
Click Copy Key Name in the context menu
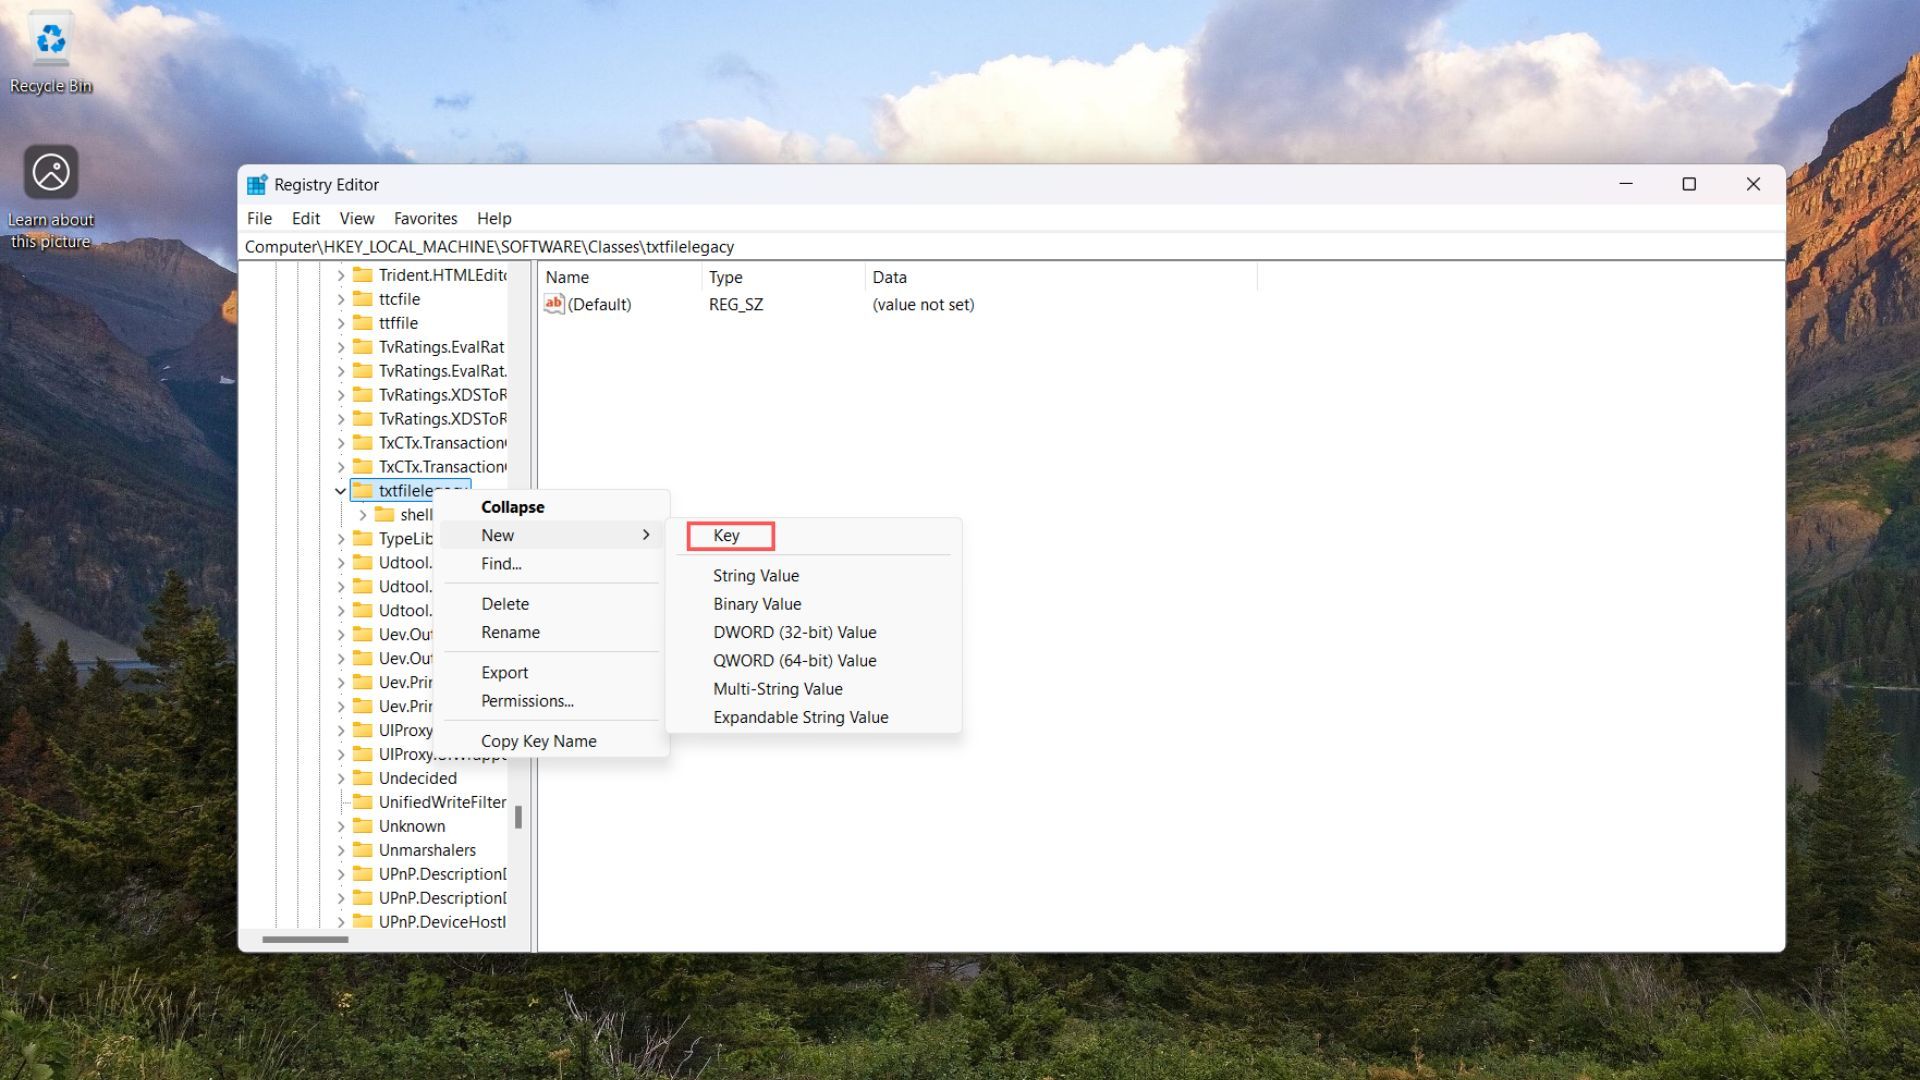[x=538, y=740]
